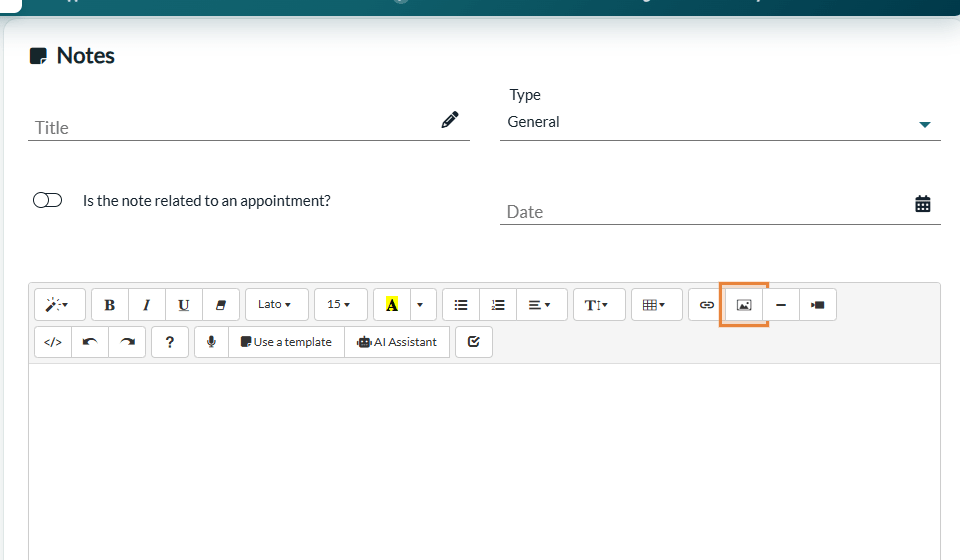
Task: Open the editor help question mark
Action: pyautogui.click(x=170, y=342)
